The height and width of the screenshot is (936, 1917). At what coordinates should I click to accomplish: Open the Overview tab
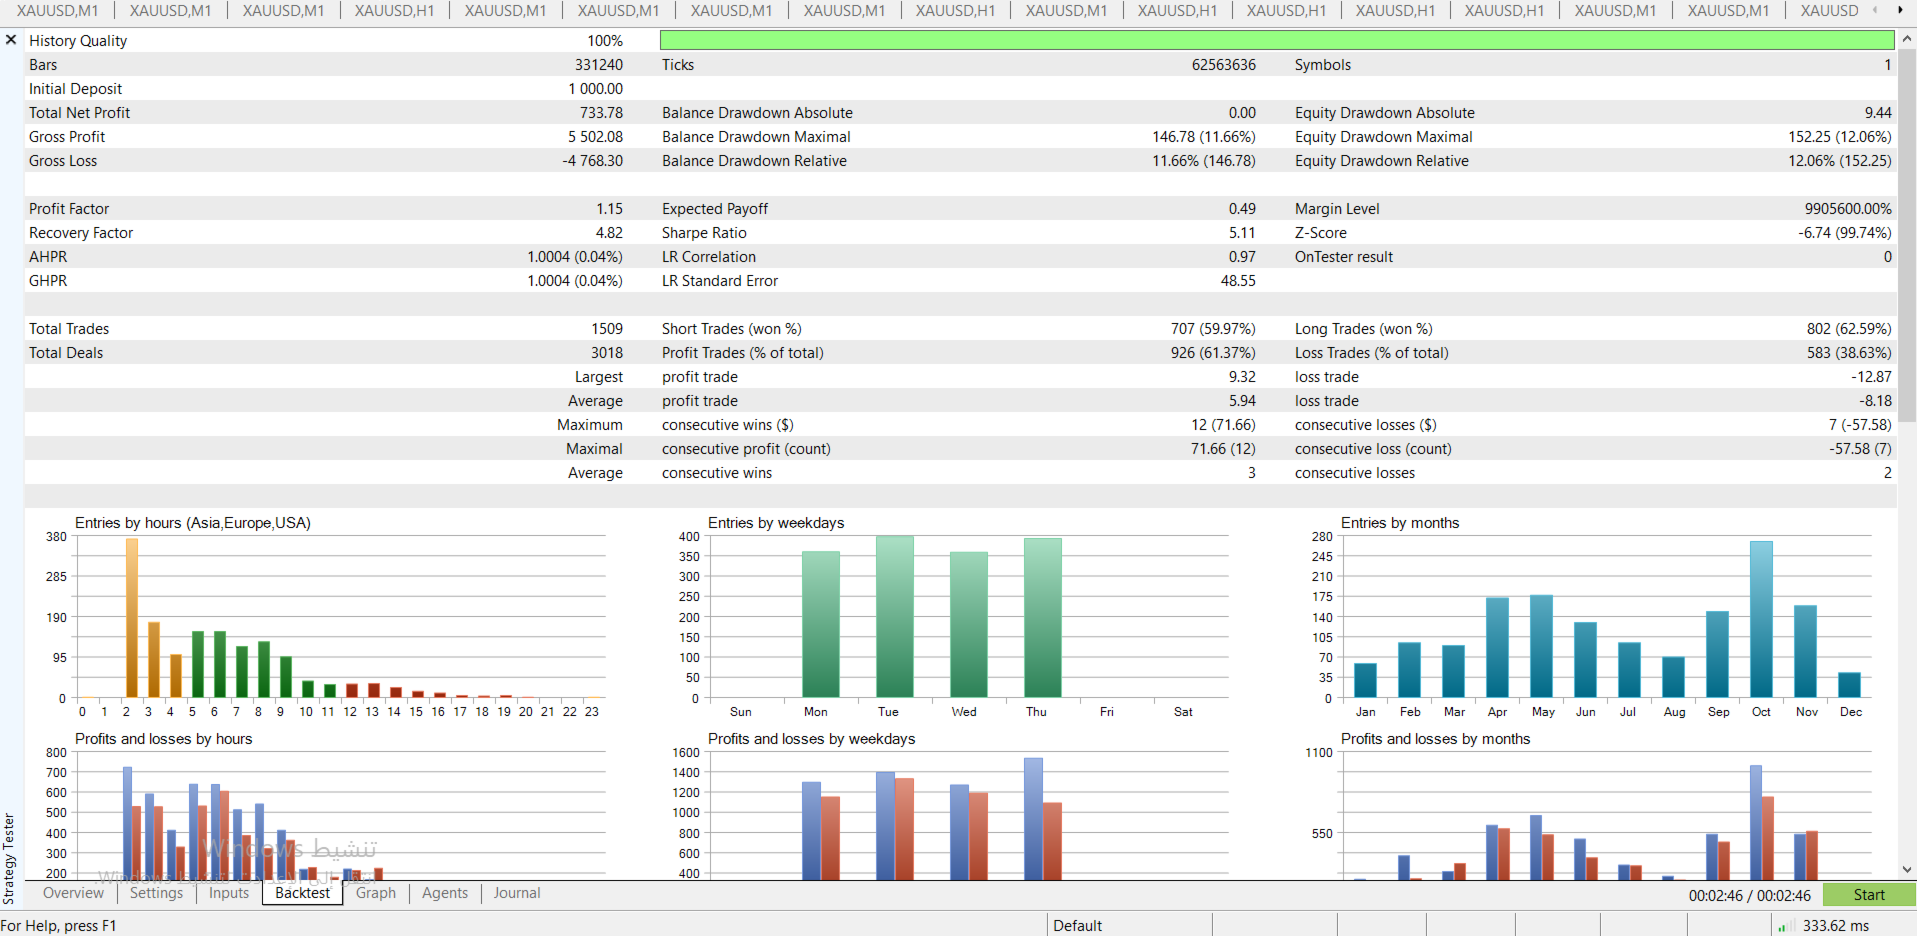73,893
